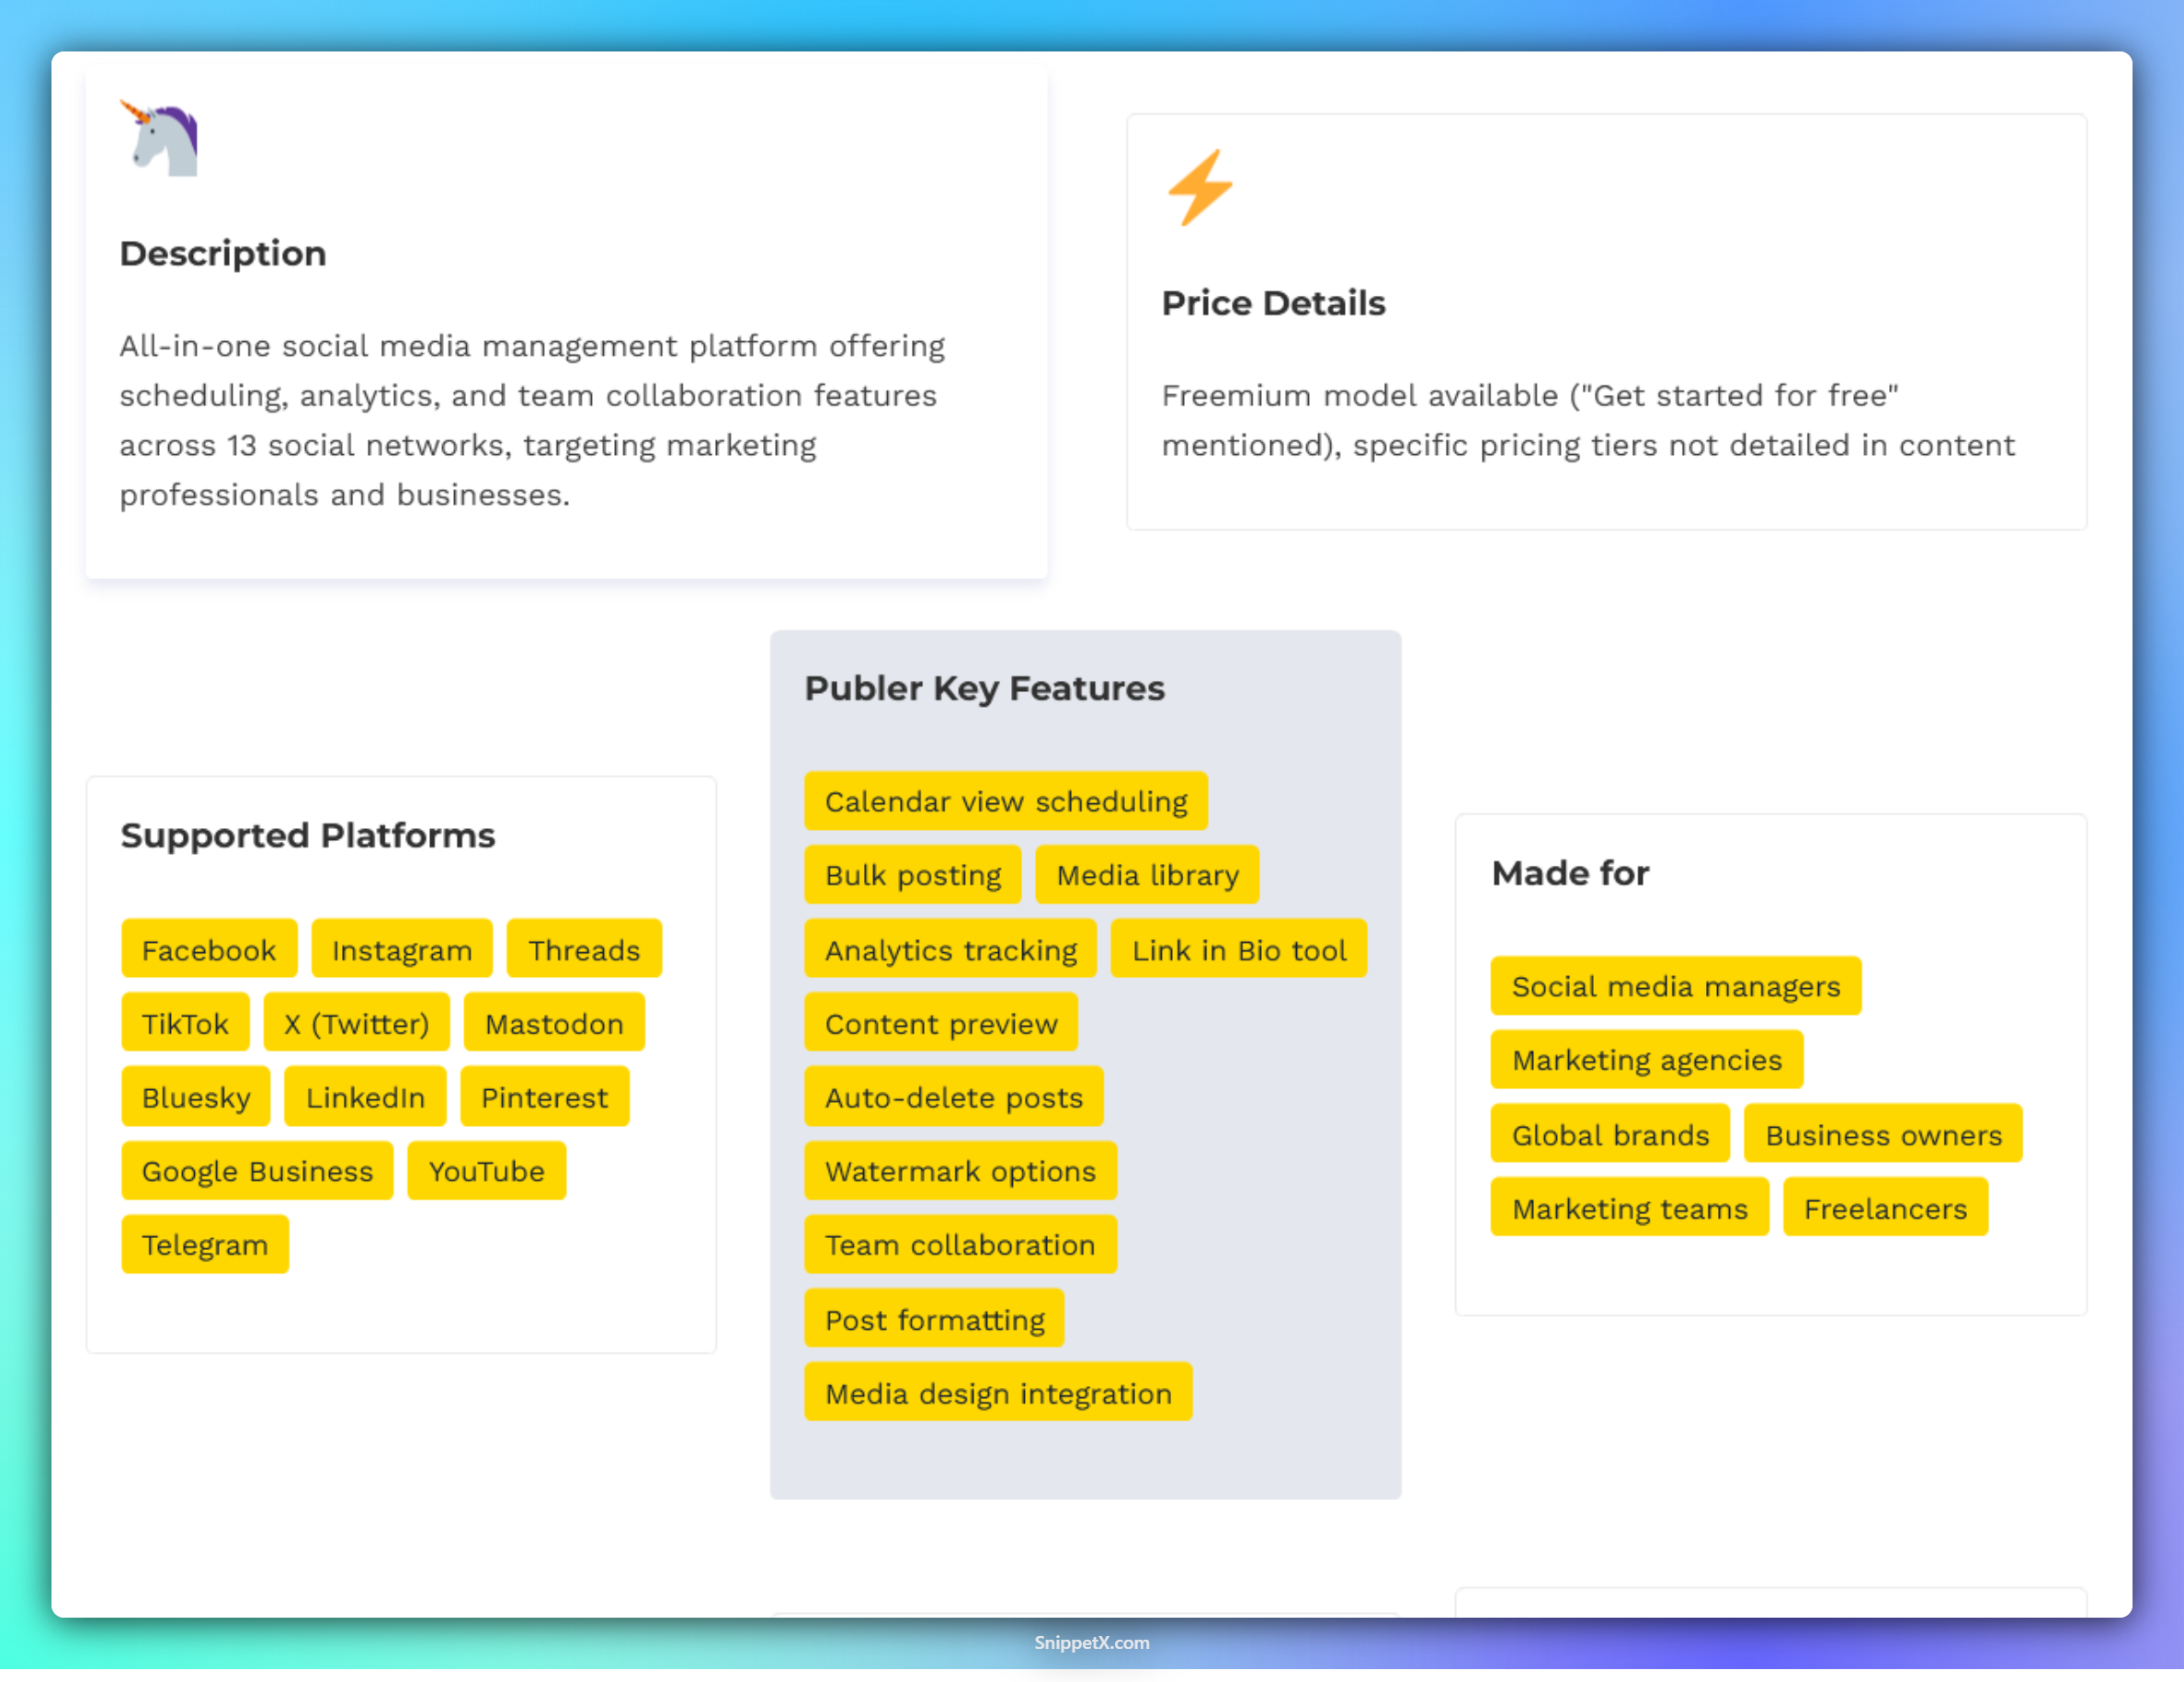
Task: Select the Analytics tracking tag
Action: tap(951, 949)
